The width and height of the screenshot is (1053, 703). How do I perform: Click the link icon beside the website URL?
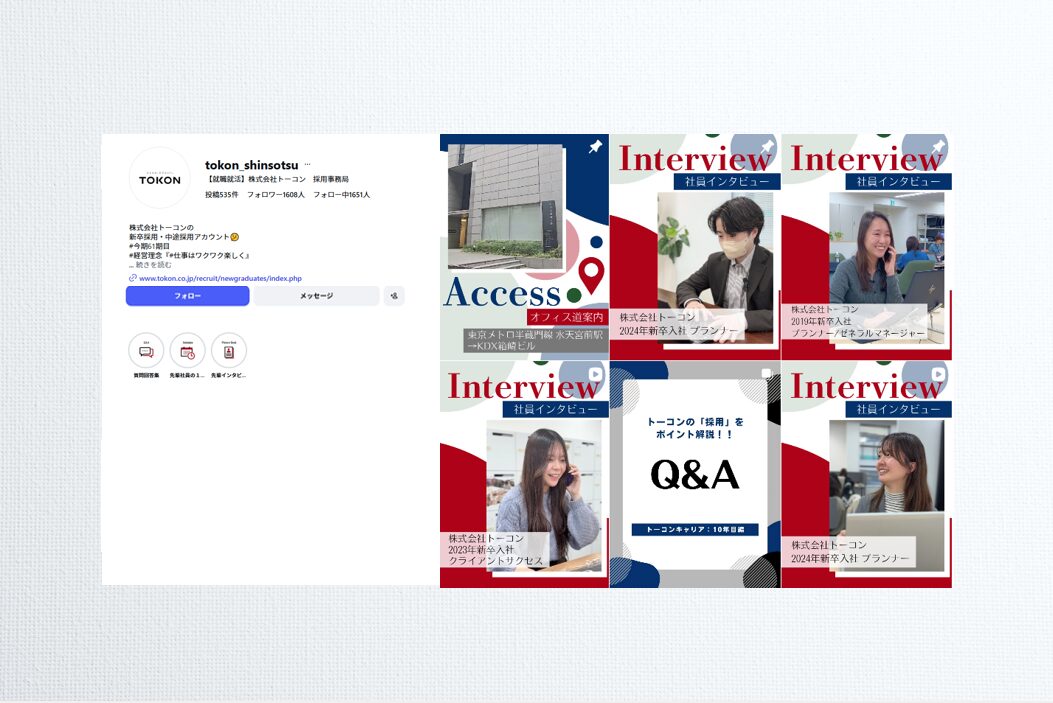pos(133,278)
